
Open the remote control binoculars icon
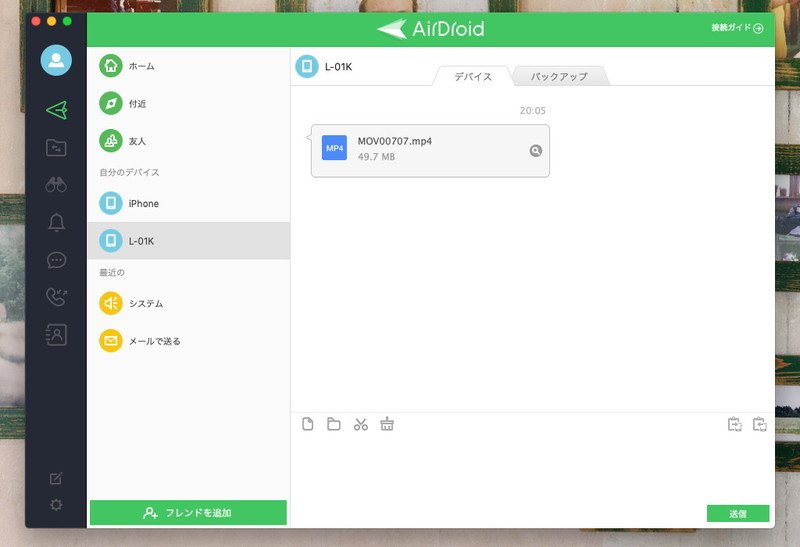[x=56, y=184]
